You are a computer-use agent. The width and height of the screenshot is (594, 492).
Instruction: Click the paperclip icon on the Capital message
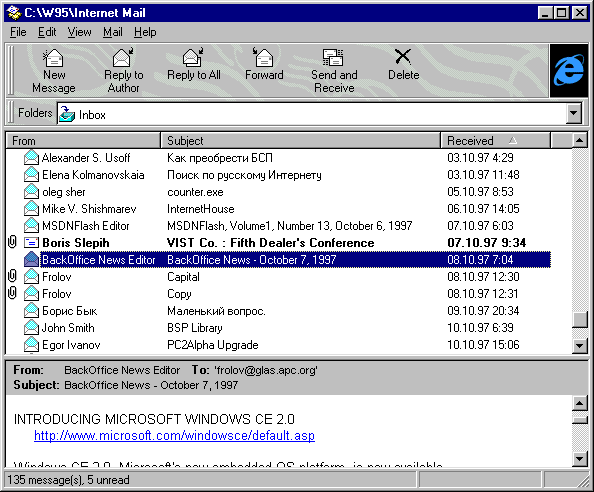(x=12, y=276)
